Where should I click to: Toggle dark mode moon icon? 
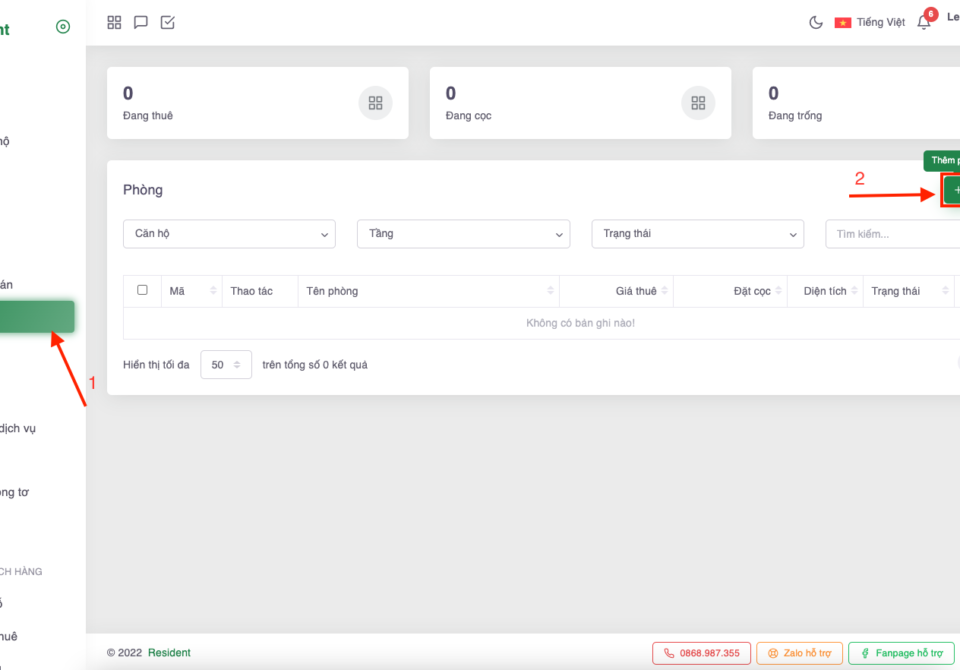(x=816, y=22)
